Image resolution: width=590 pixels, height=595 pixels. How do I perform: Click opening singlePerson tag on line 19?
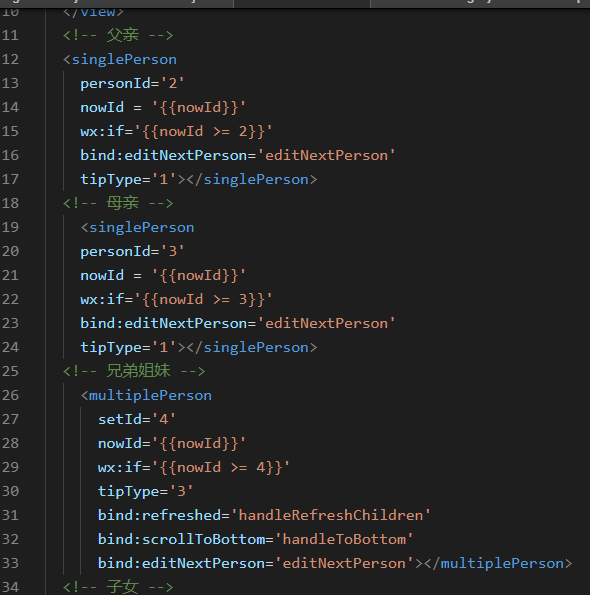[x=137, y=228]
